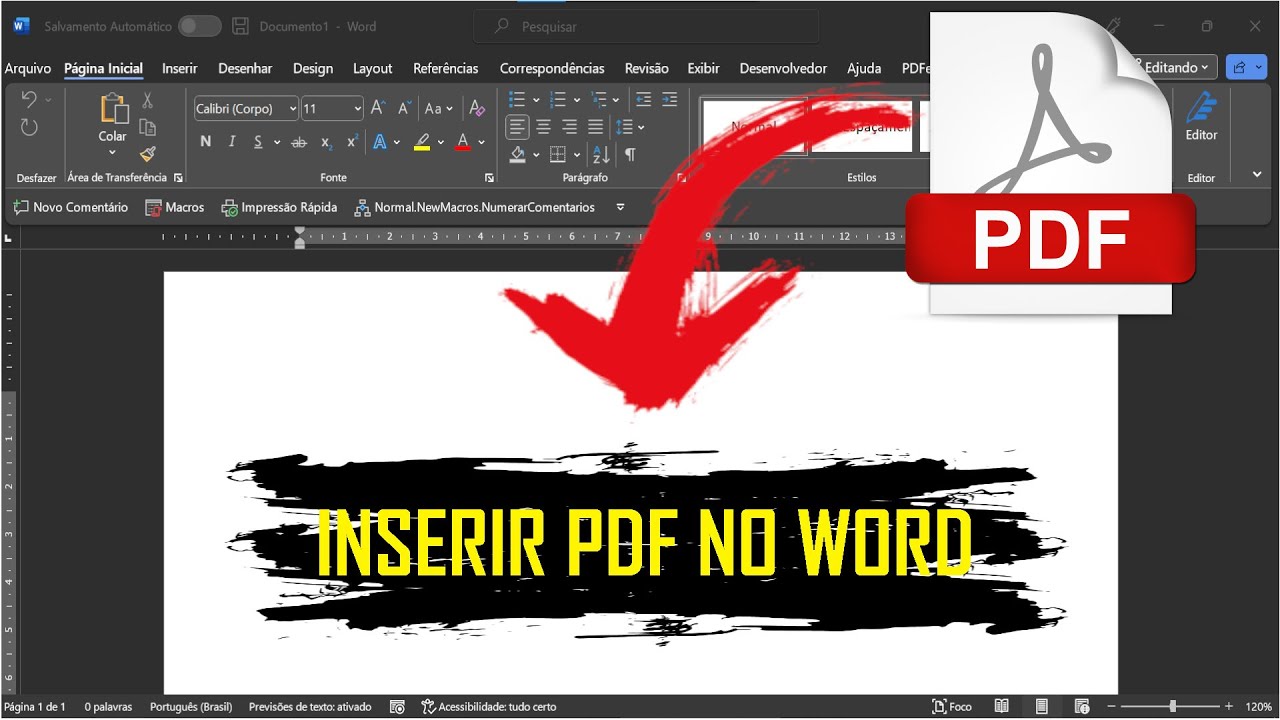Click the multilevel list icon
1280x720 pixels.
599,100
